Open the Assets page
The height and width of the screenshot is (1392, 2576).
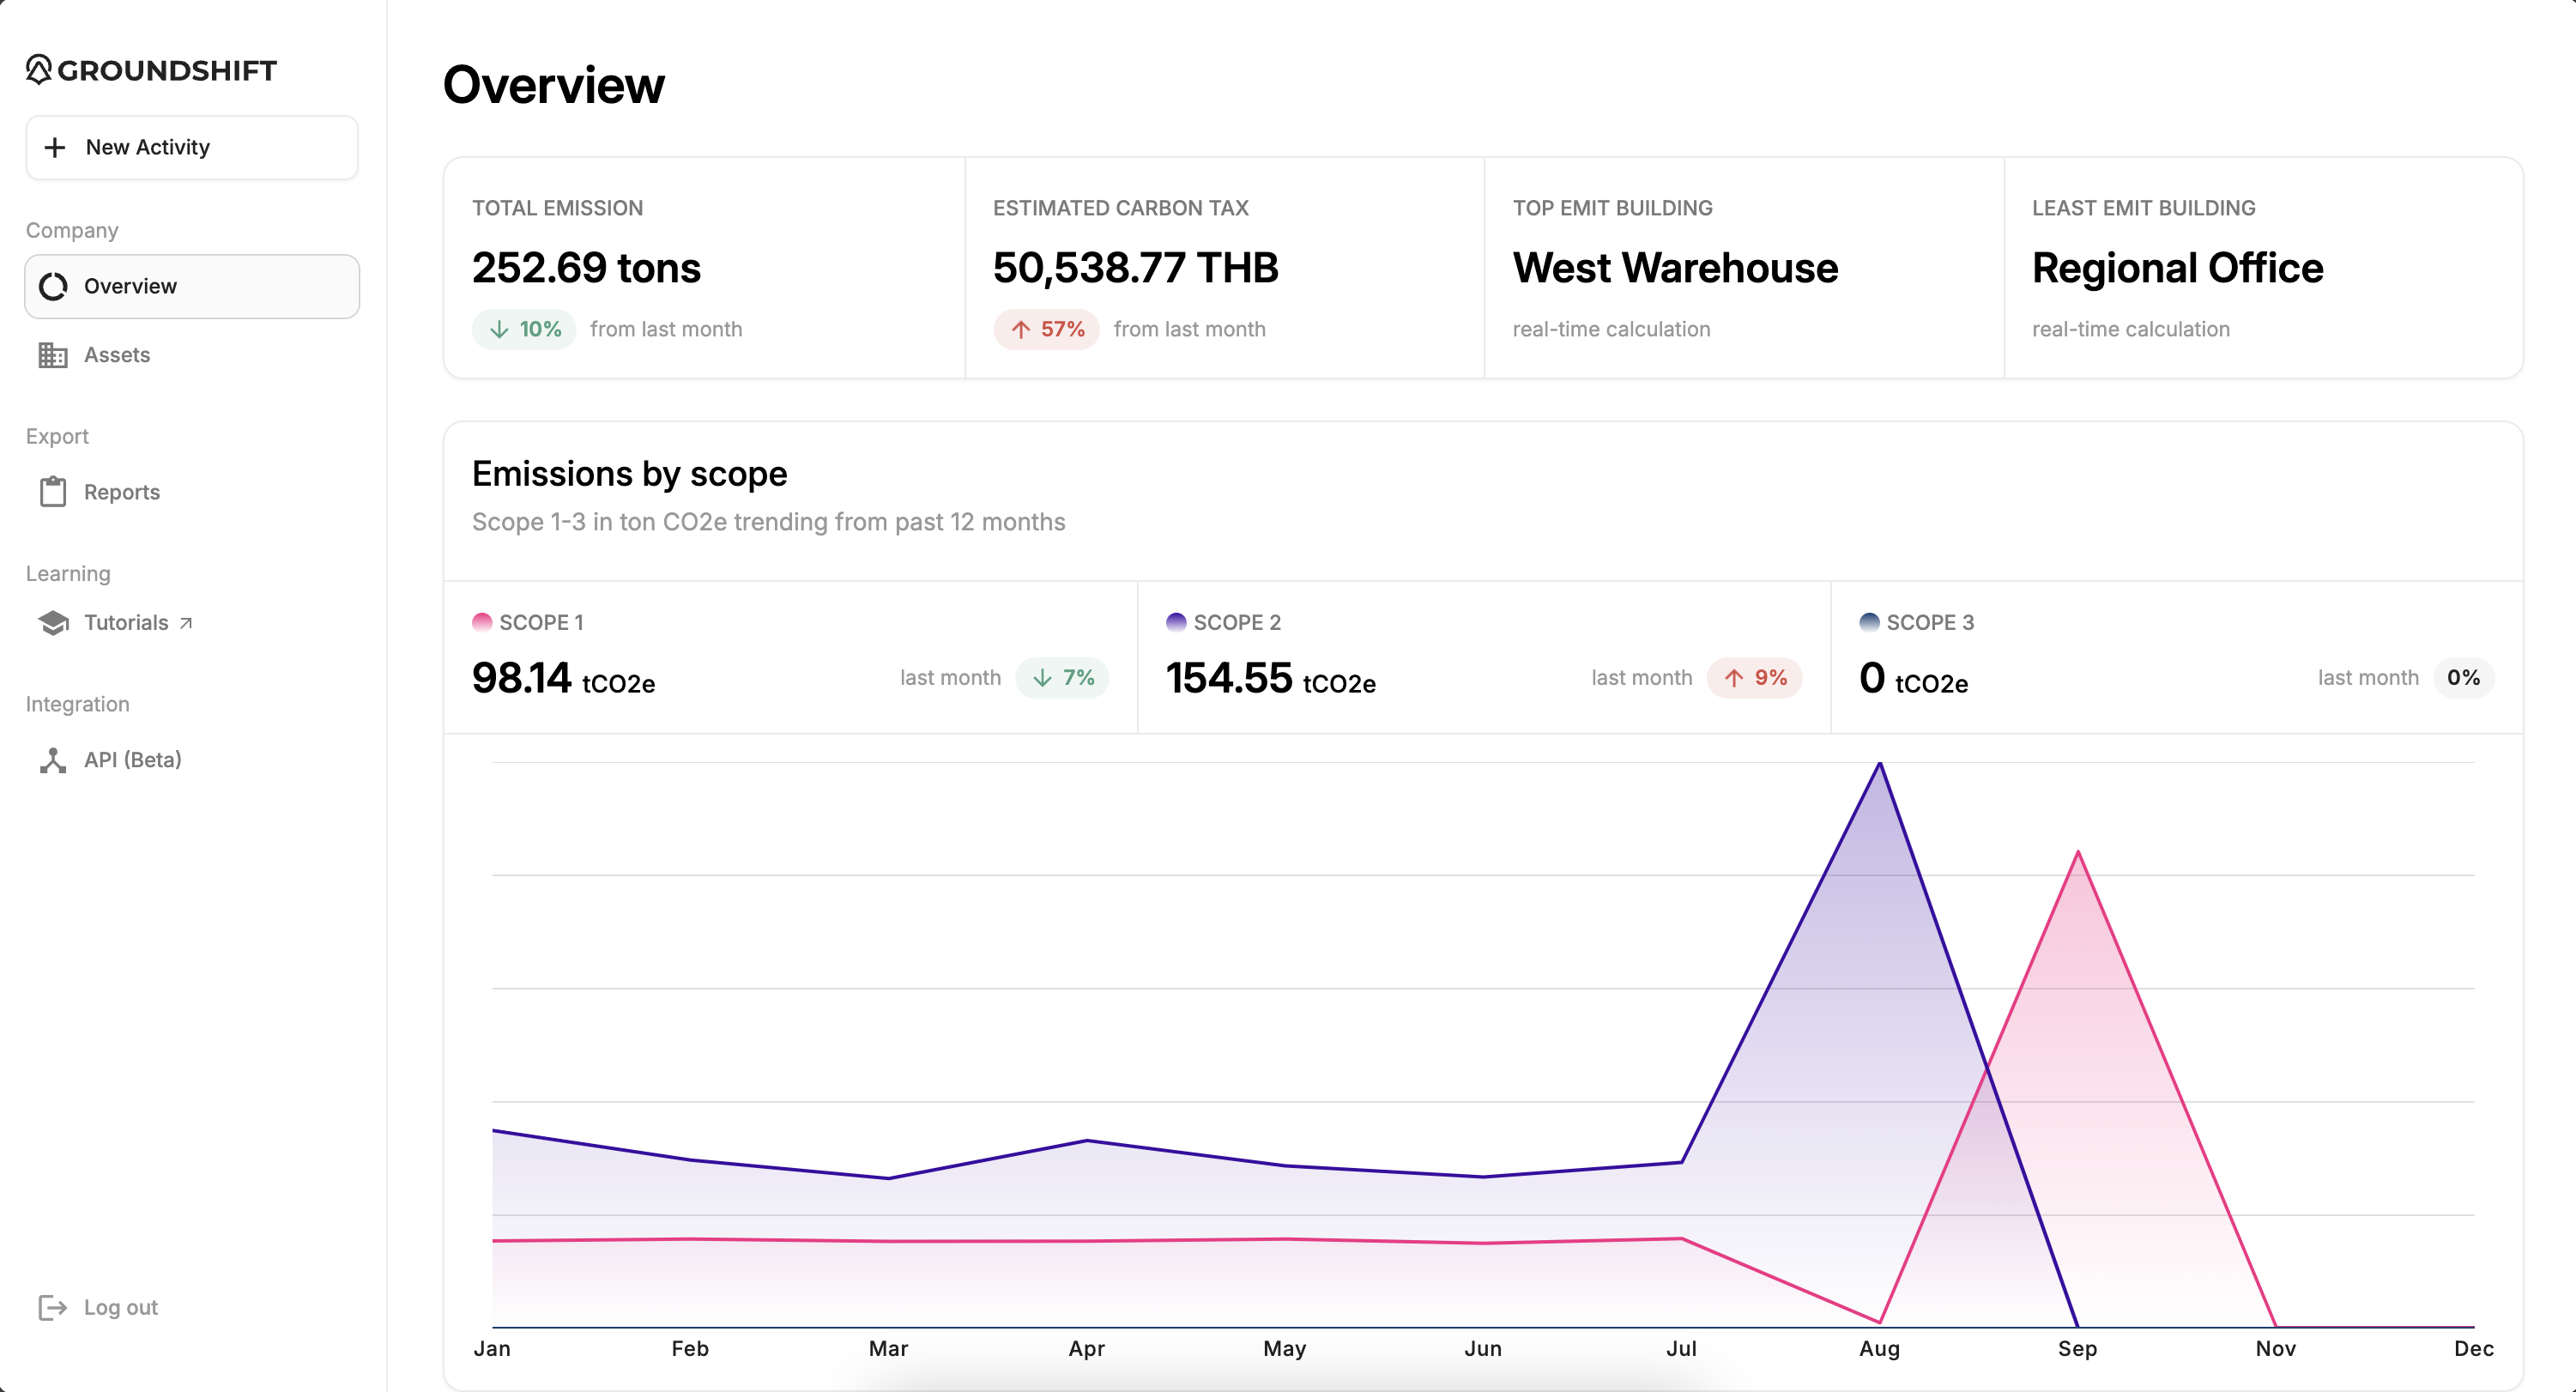pos(117,355)
